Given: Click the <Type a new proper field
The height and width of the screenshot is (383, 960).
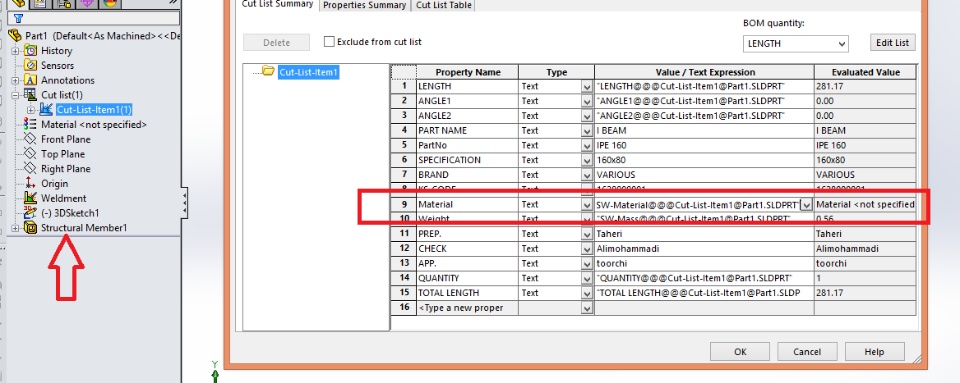Looking at the screenshot, I should coord(467,308).
